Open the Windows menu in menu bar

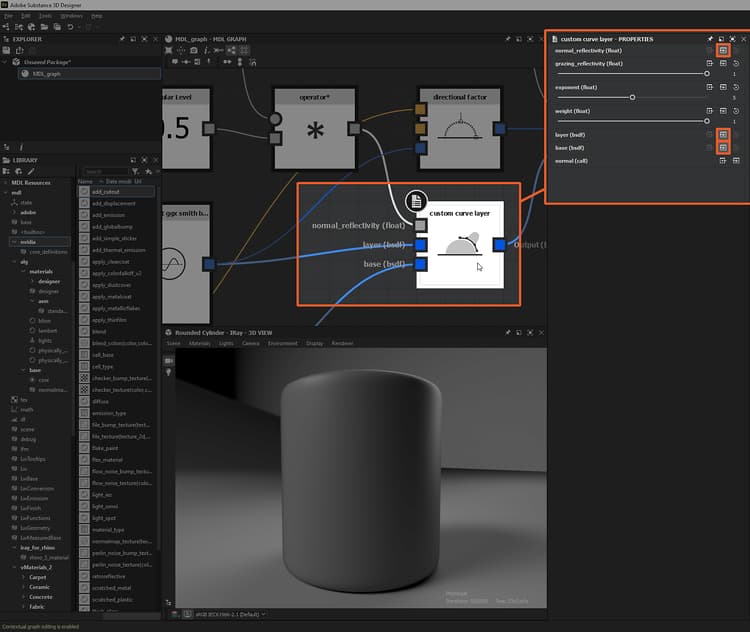[x=72, y=16]
